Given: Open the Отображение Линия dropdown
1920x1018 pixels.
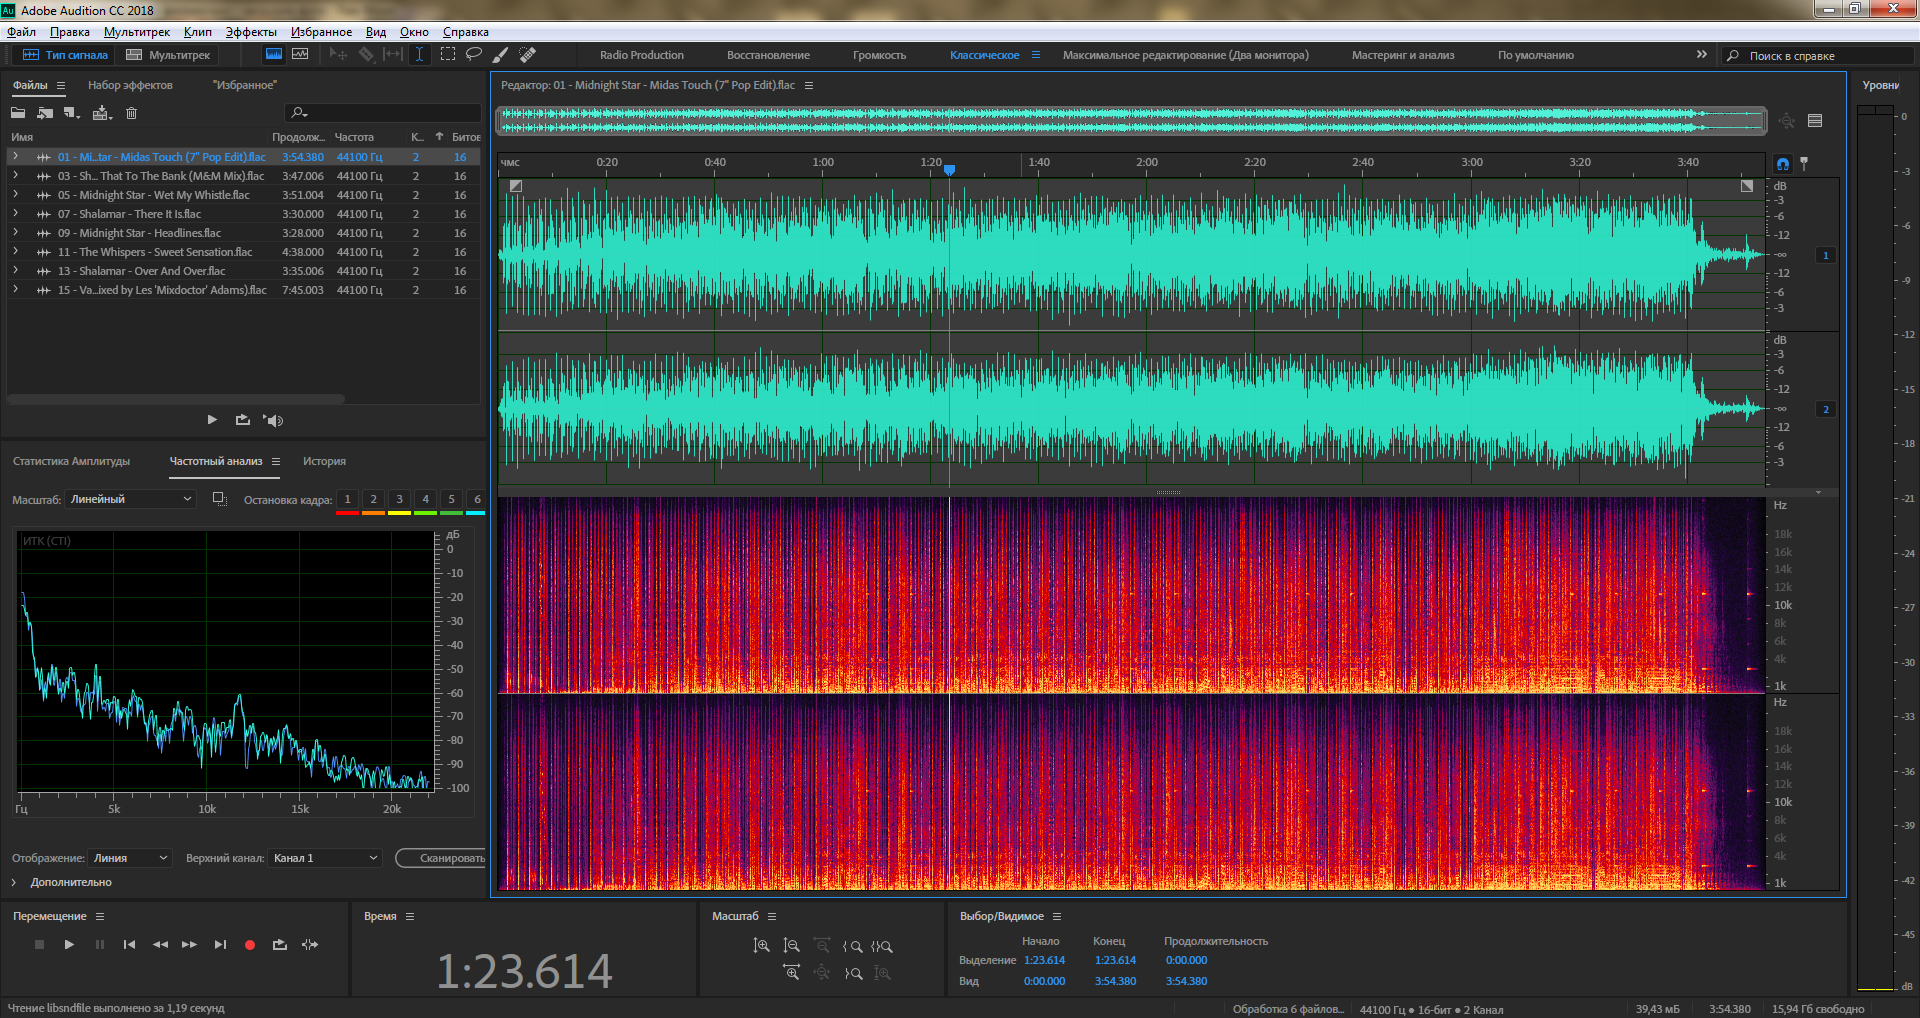Looking at the screenshot, I should (x=130, y=858).
